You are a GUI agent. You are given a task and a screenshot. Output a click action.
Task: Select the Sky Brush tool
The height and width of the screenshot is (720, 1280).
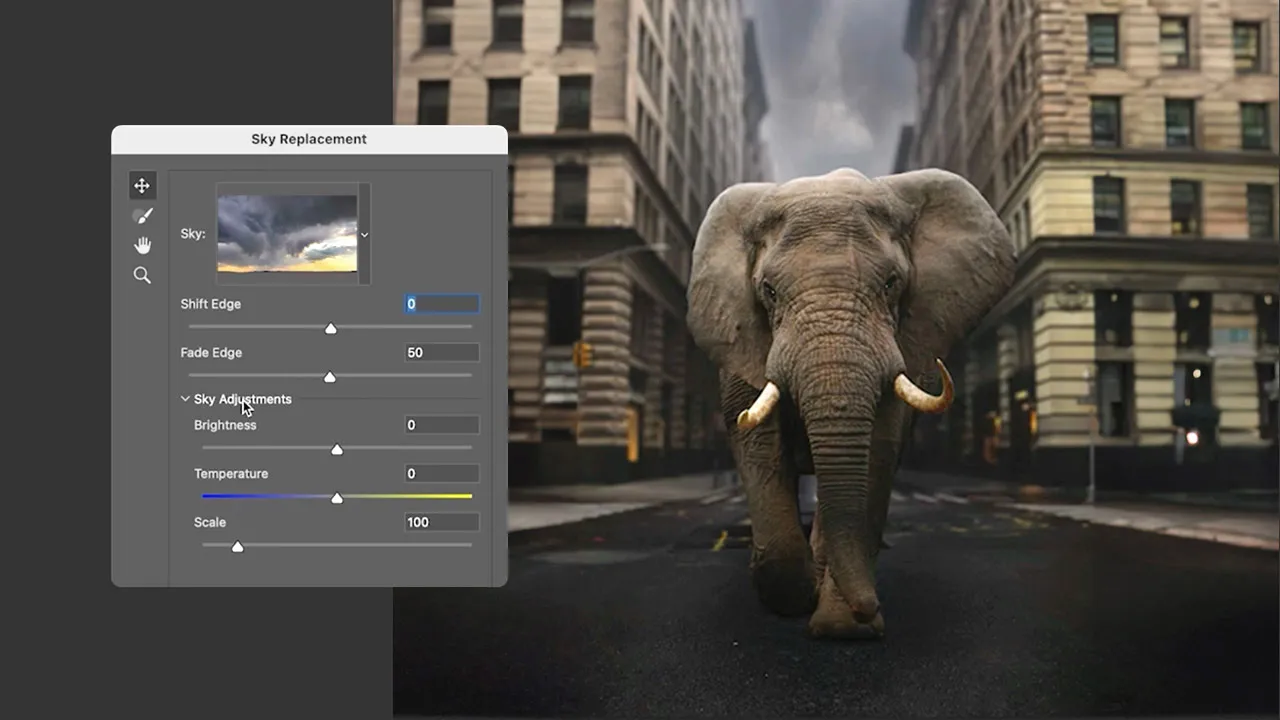[x=142, y=216]
